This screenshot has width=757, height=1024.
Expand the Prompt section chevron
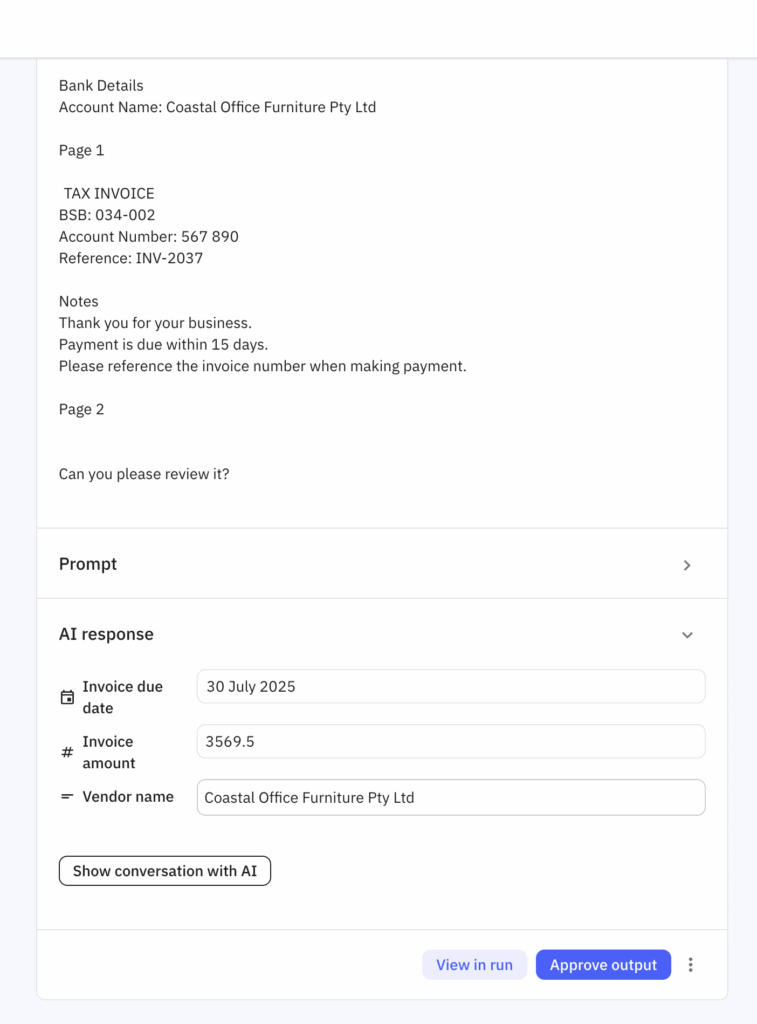click(x=687, y=565)
